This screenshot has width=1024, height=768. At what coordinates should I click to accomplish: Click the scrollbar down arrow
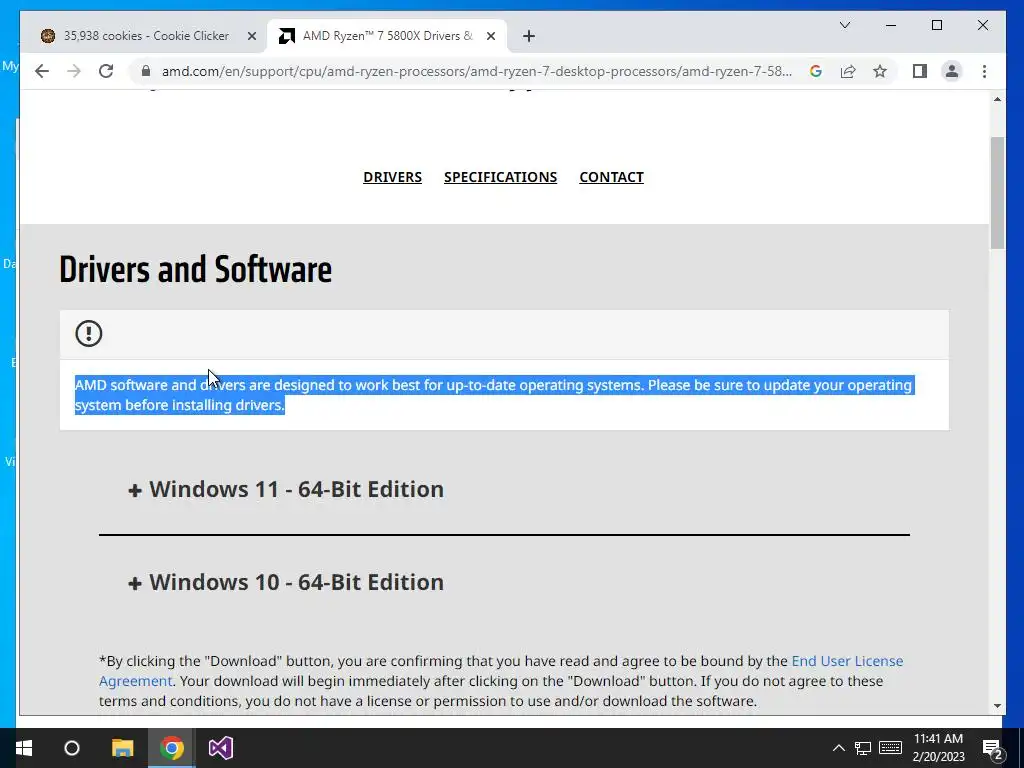[x=997, y=706]
